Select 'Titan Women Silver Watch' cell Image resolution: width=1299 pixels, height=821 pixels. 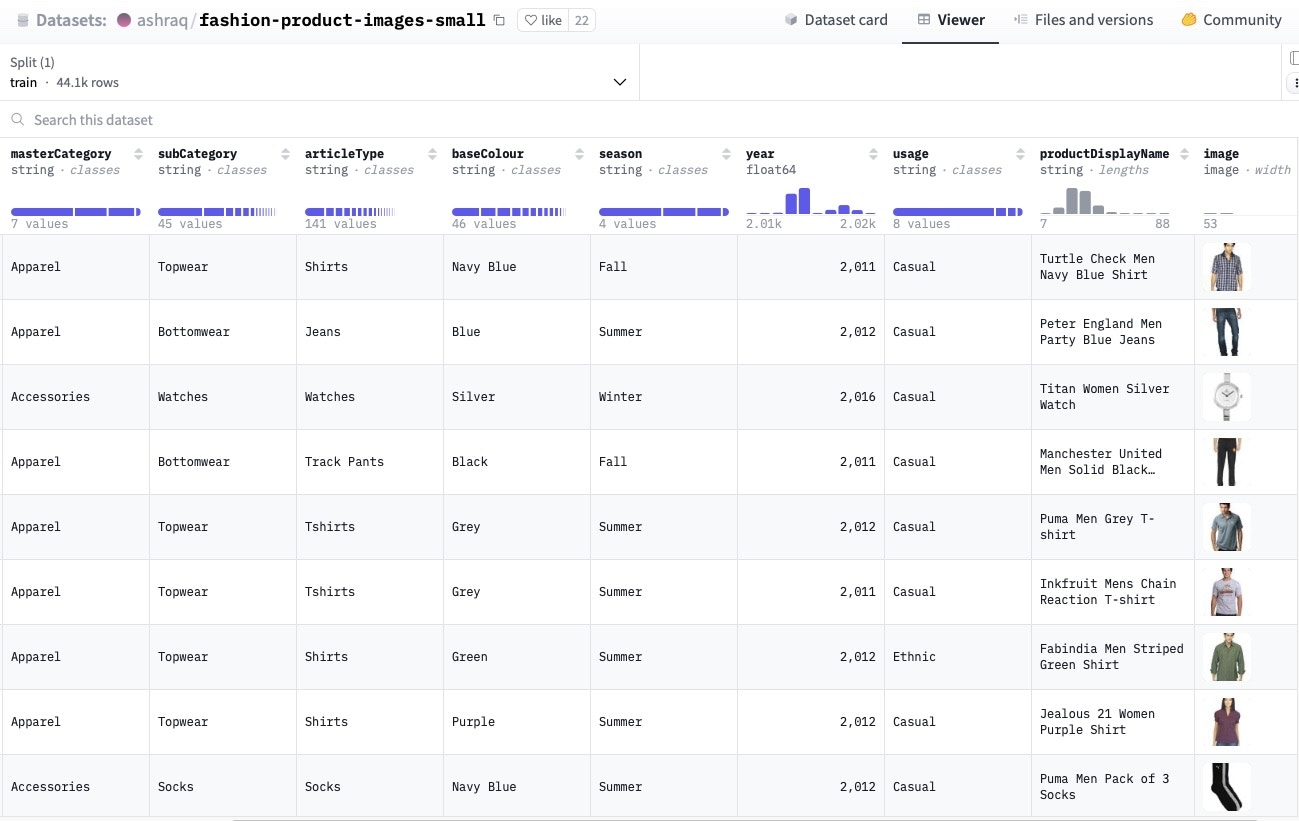[x=1113, y=397]
